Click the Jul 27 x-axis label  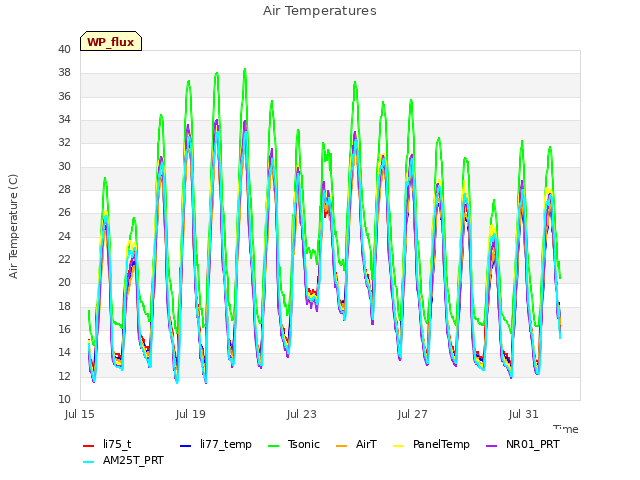(x=413, y=415)
